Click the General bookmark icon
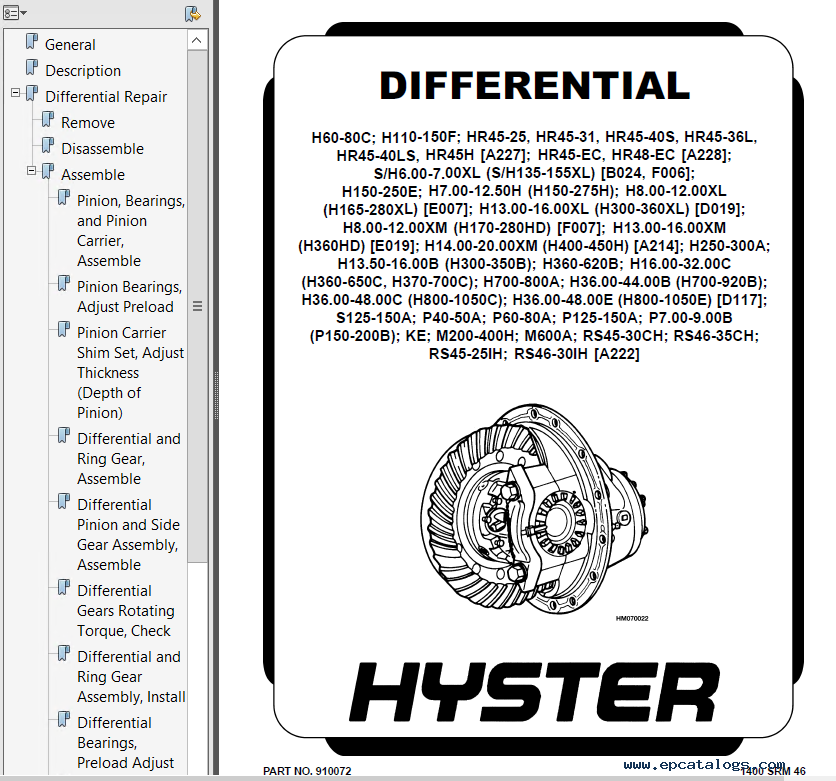 [32, 42]
